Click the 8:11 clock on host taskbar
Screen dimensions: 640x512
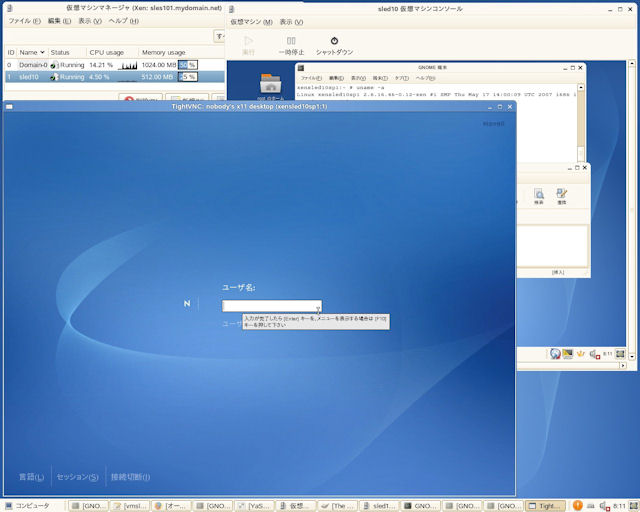click(x=619, y=506)
